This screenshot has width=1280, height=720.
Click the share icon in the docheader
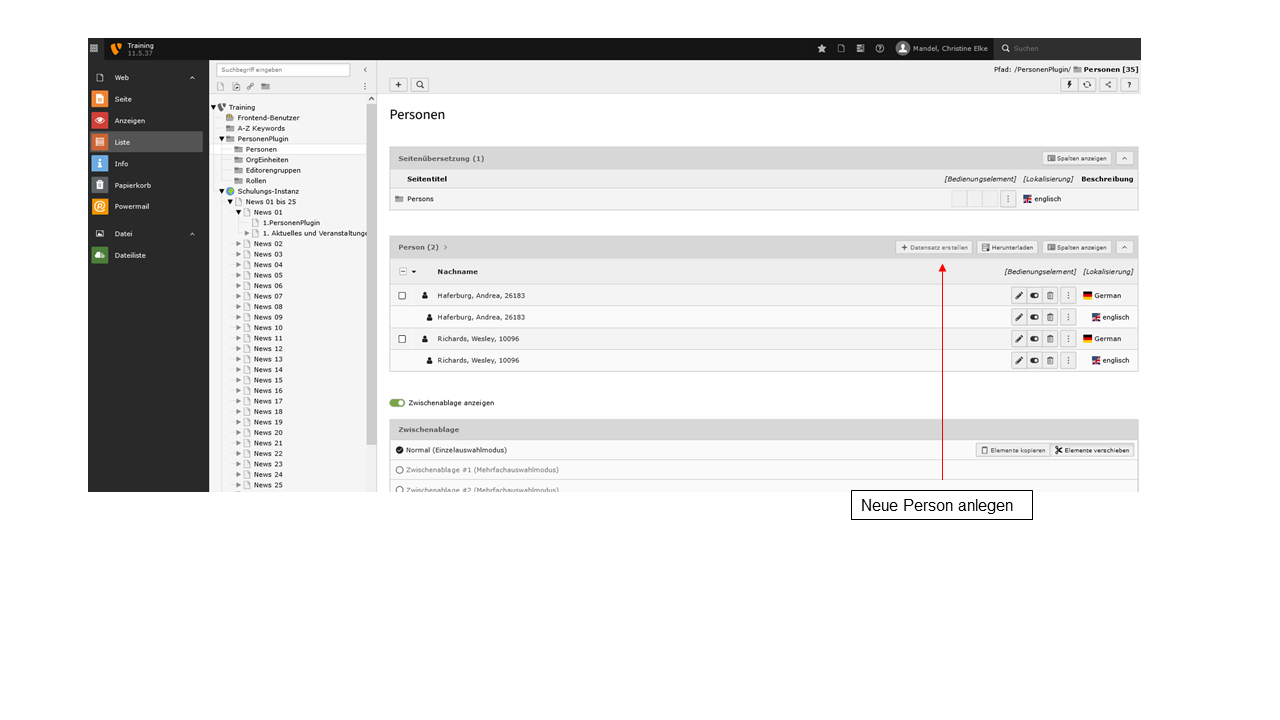pyautogui.click(x=1108, y=85)
